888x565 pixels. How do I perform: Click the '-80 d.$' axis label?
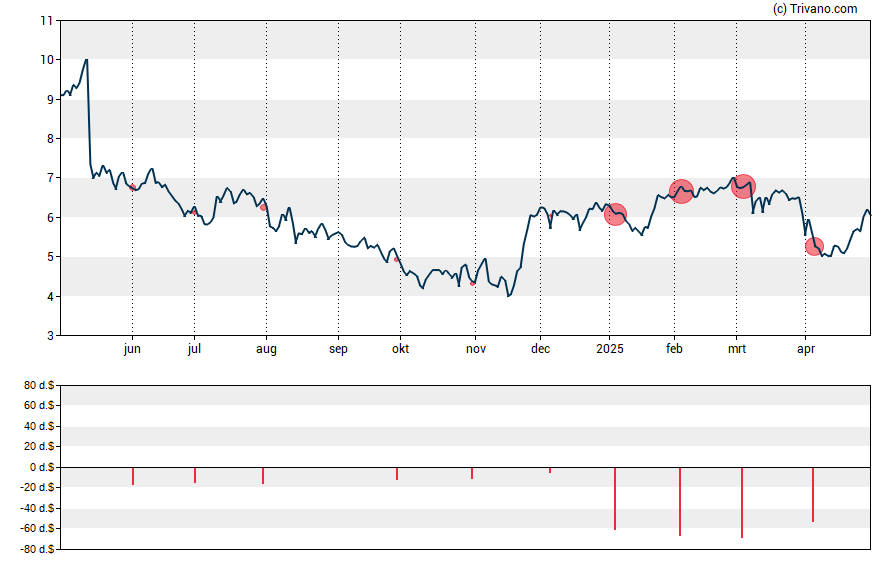37,549
